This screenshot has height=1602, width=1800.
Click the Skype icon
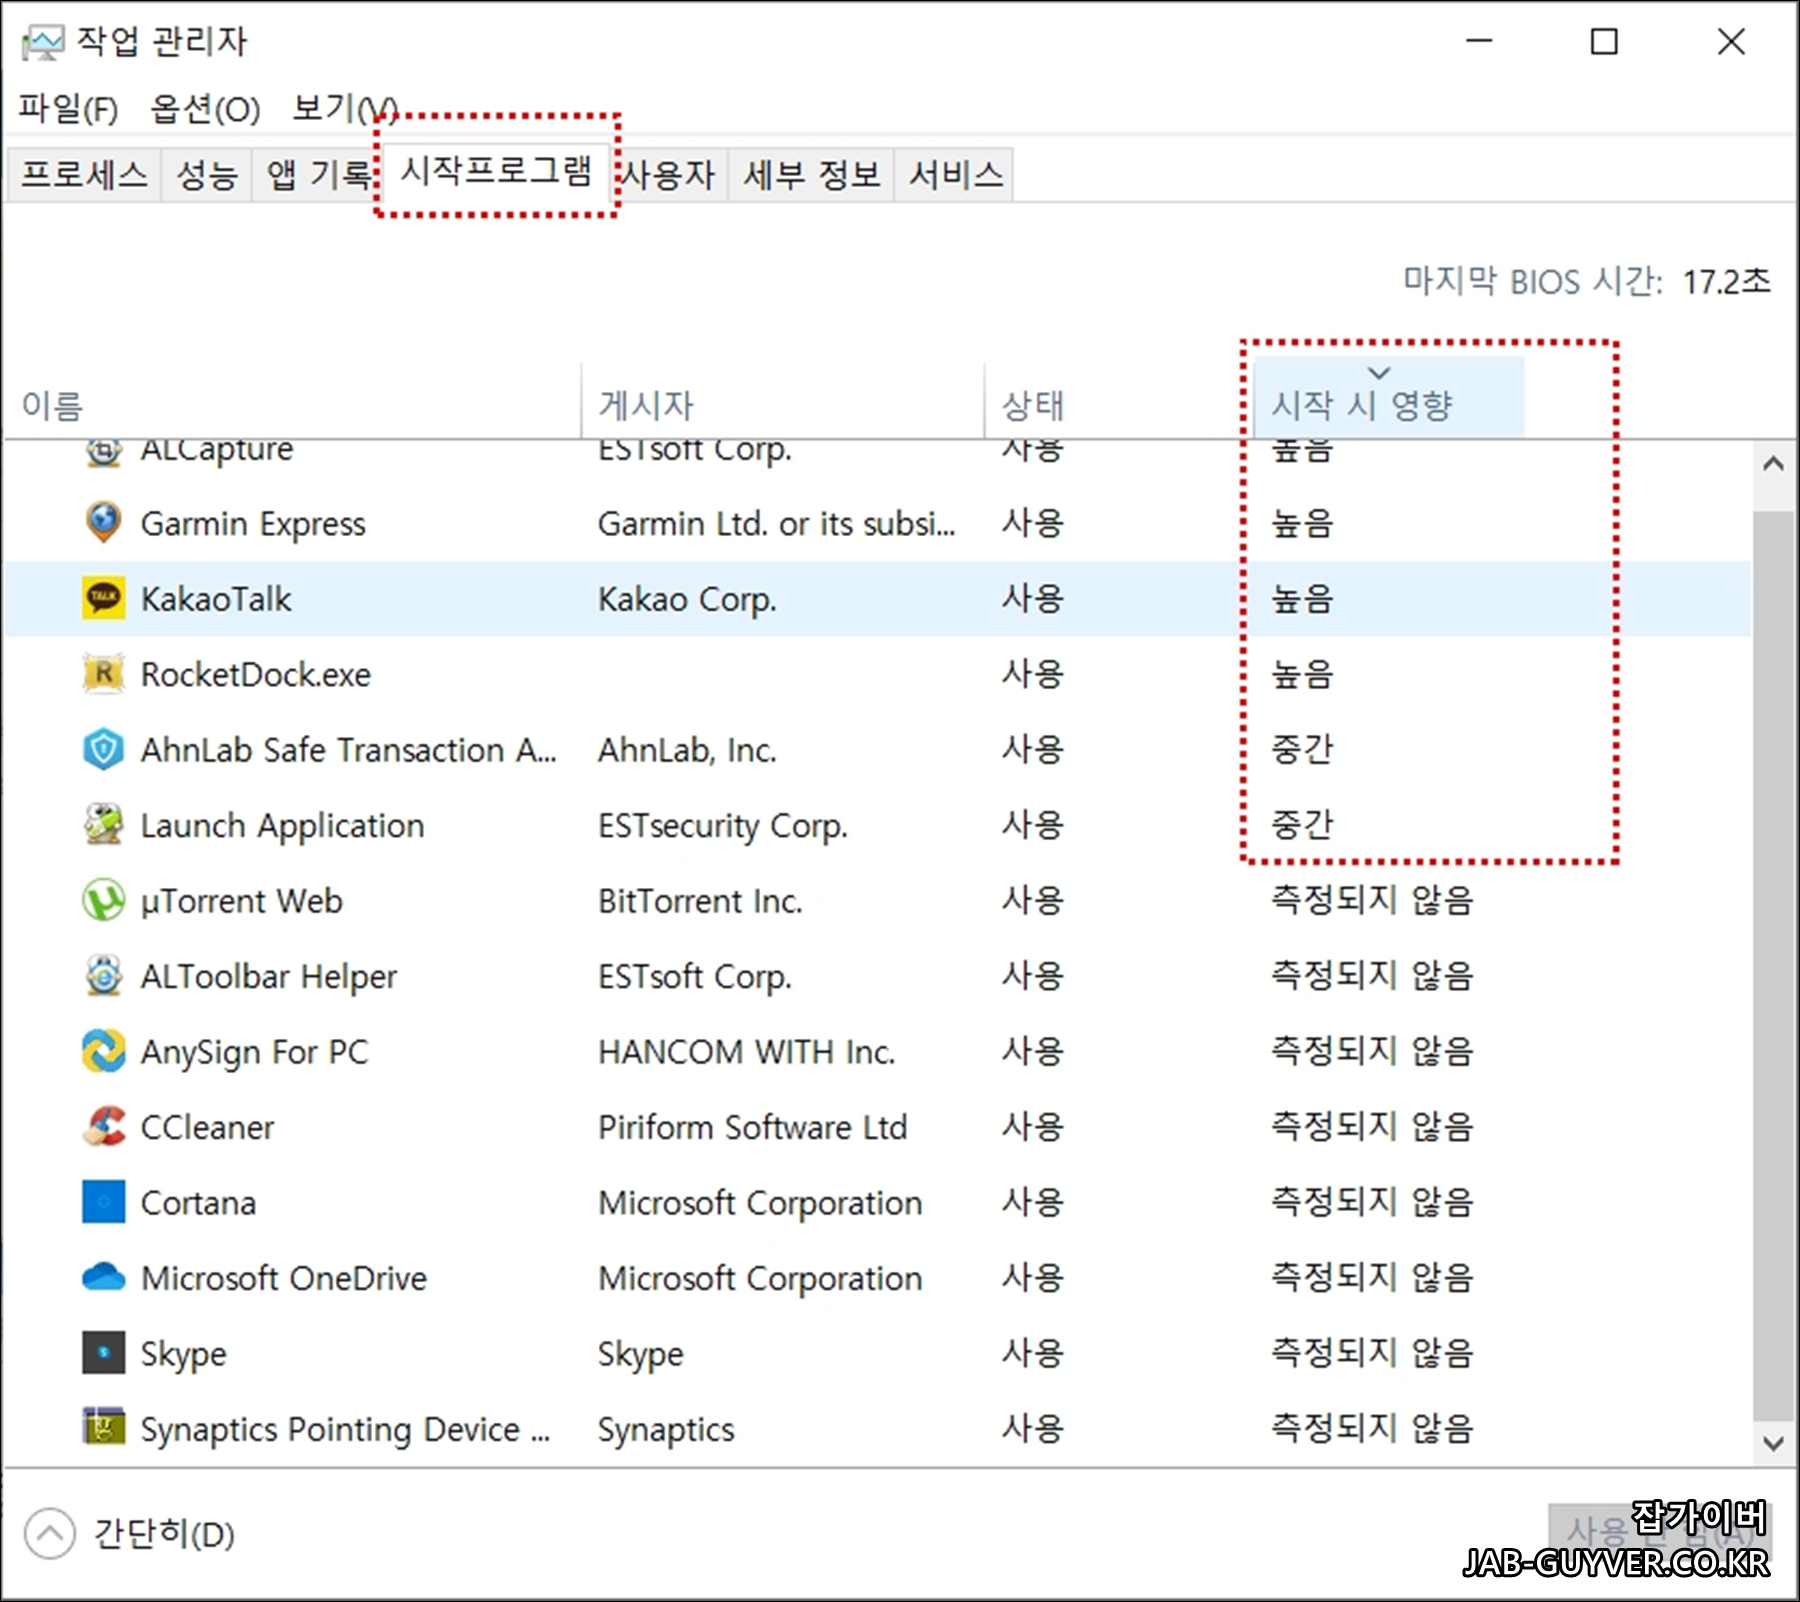[x=103, y=1353]
